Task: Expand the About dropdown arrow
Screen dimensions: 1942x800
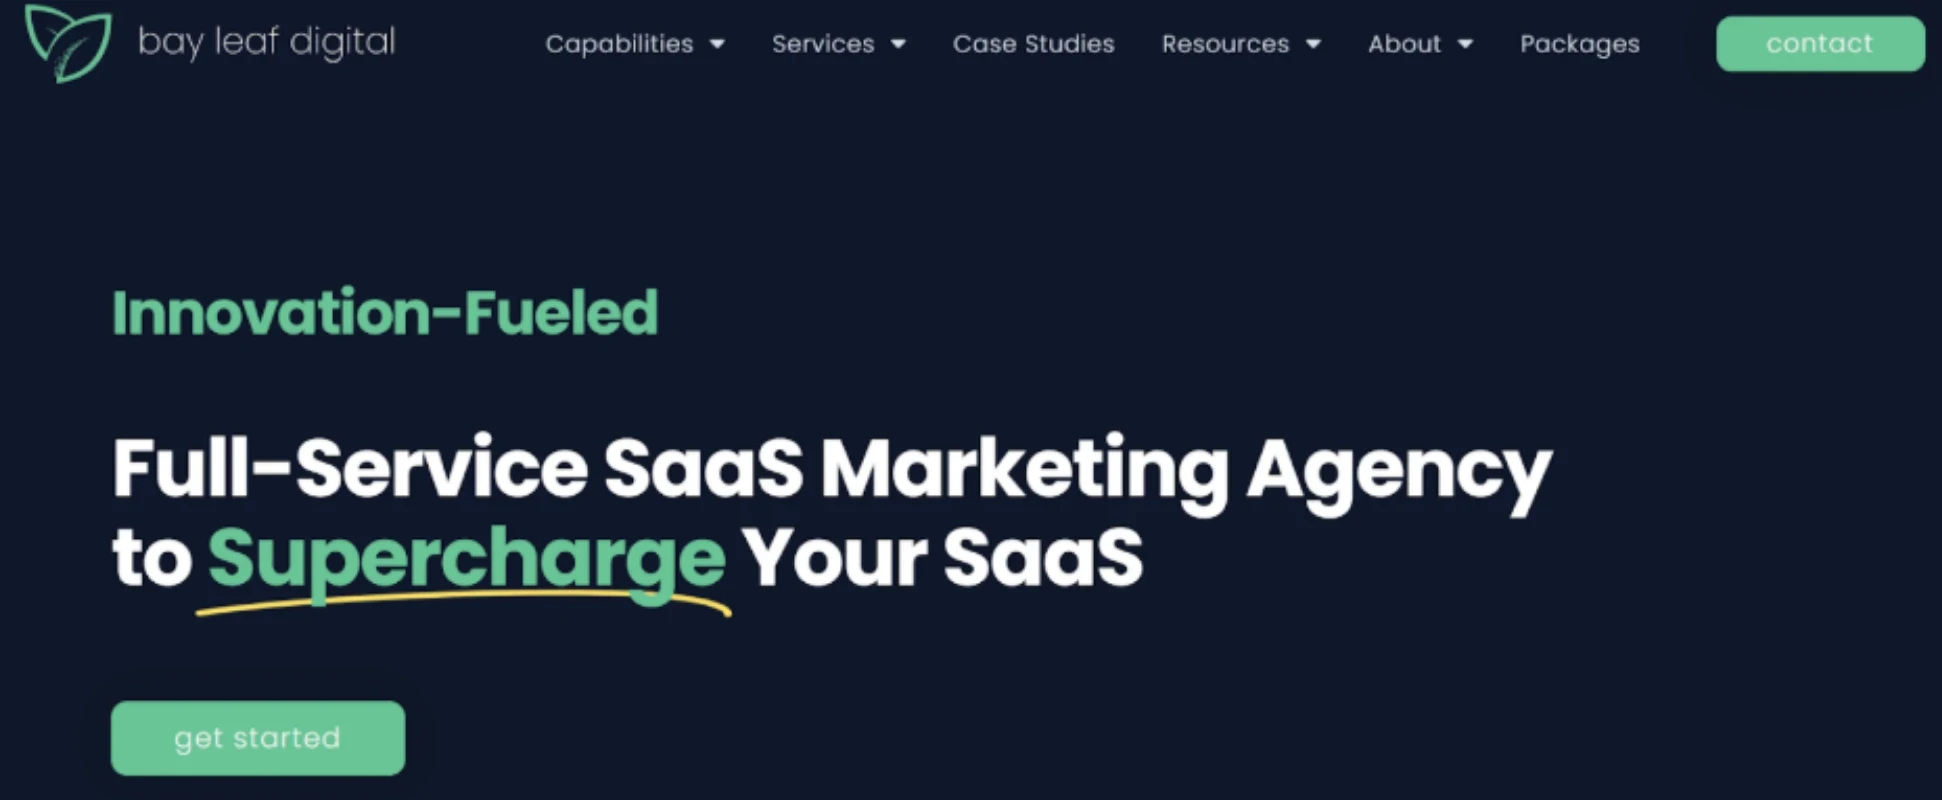Action: (x=1465, y=44)
